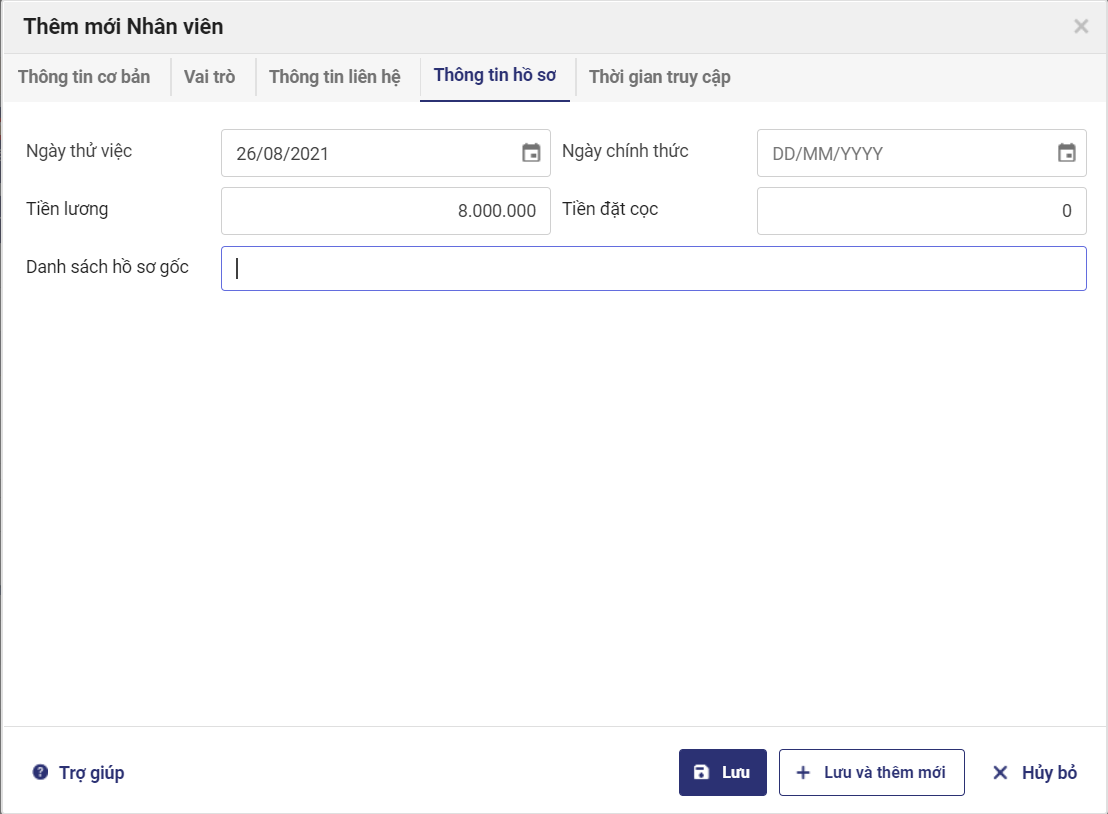The height and width of the screenshot is (814, 1108).
Task: Go to the Thông tin liên hệ tab
Action: (x=335, y=77)
